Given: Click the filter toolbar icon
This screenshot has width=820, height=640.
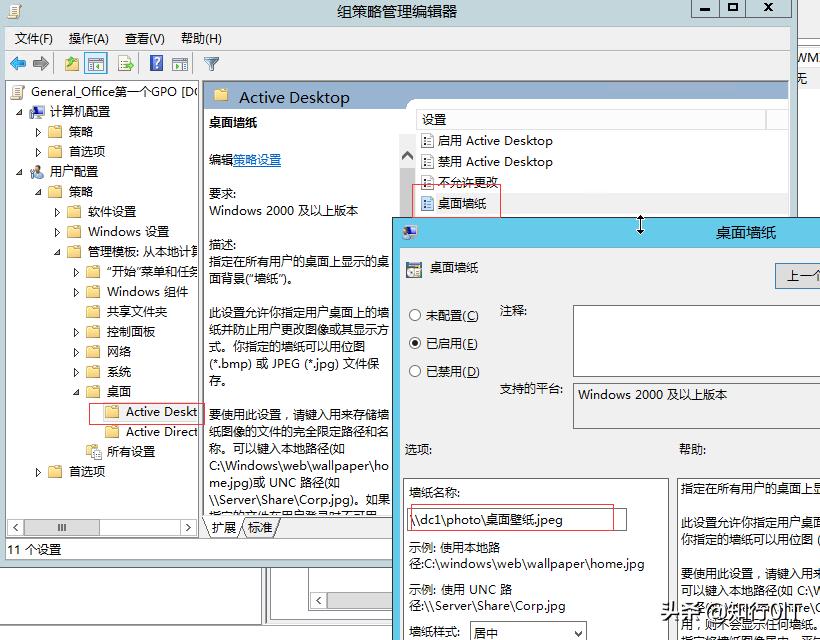Looking at the screenshot, I should tap(212, 62).
